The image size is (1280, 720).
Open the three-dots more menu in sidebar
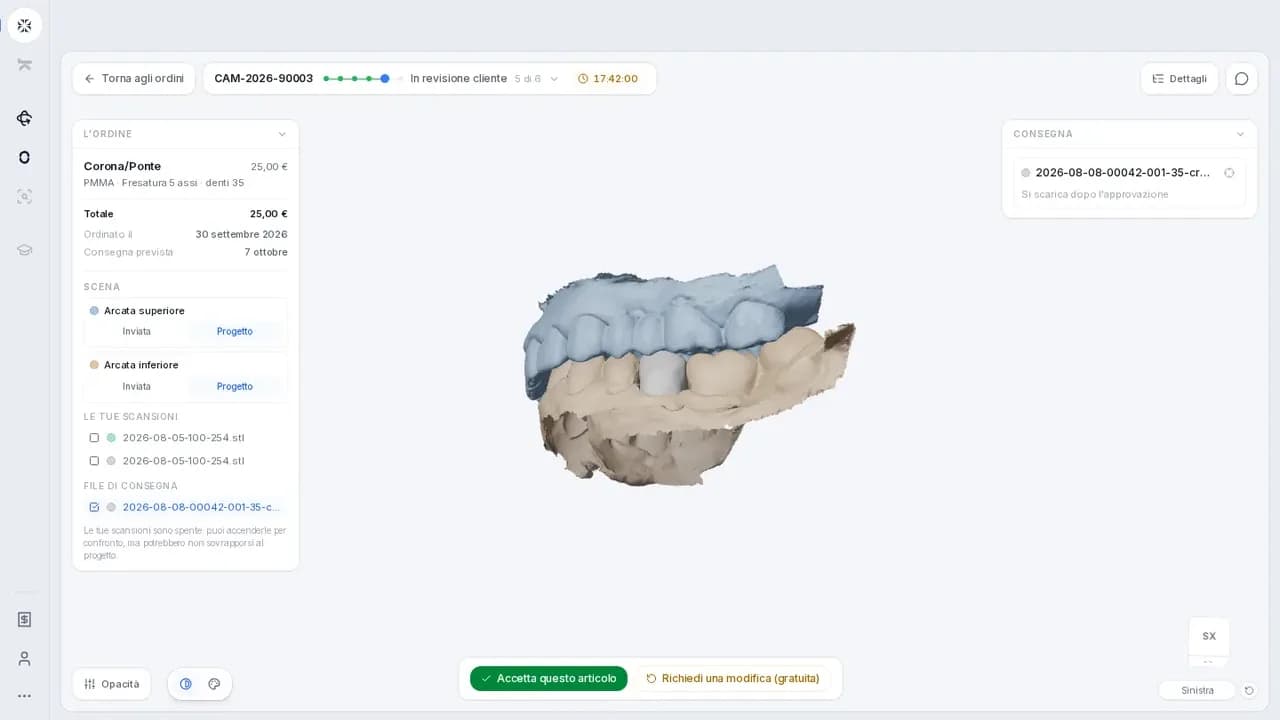pyautogui.click(x=24, y=696)
